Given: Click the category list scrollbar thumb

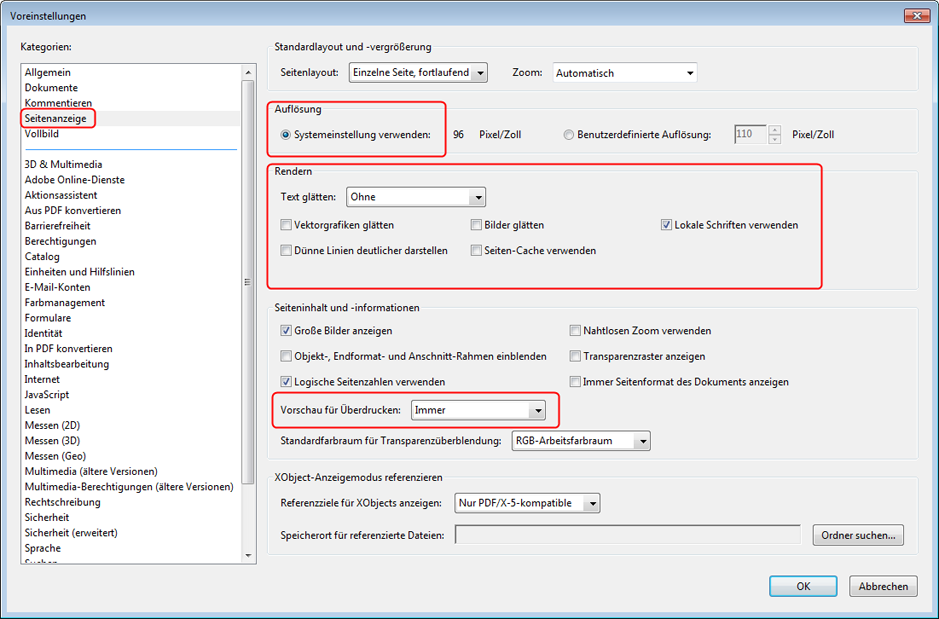Looking at the screenshot, I should 249,281.
